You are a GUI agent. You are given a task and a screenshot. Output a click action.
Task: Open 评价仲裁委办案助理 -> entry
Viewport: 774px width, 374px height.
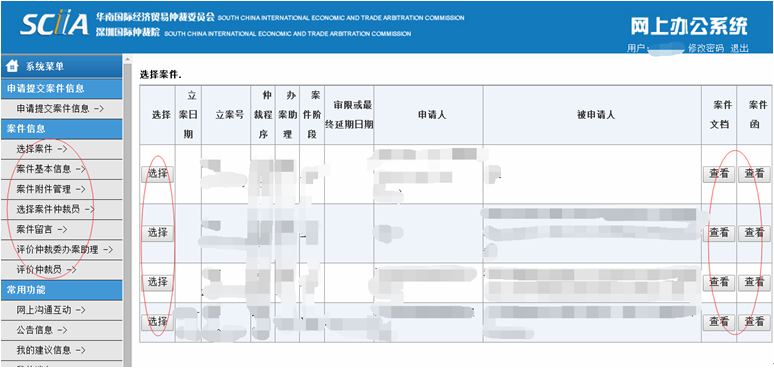pyautogui.click(x=61, y=250)
